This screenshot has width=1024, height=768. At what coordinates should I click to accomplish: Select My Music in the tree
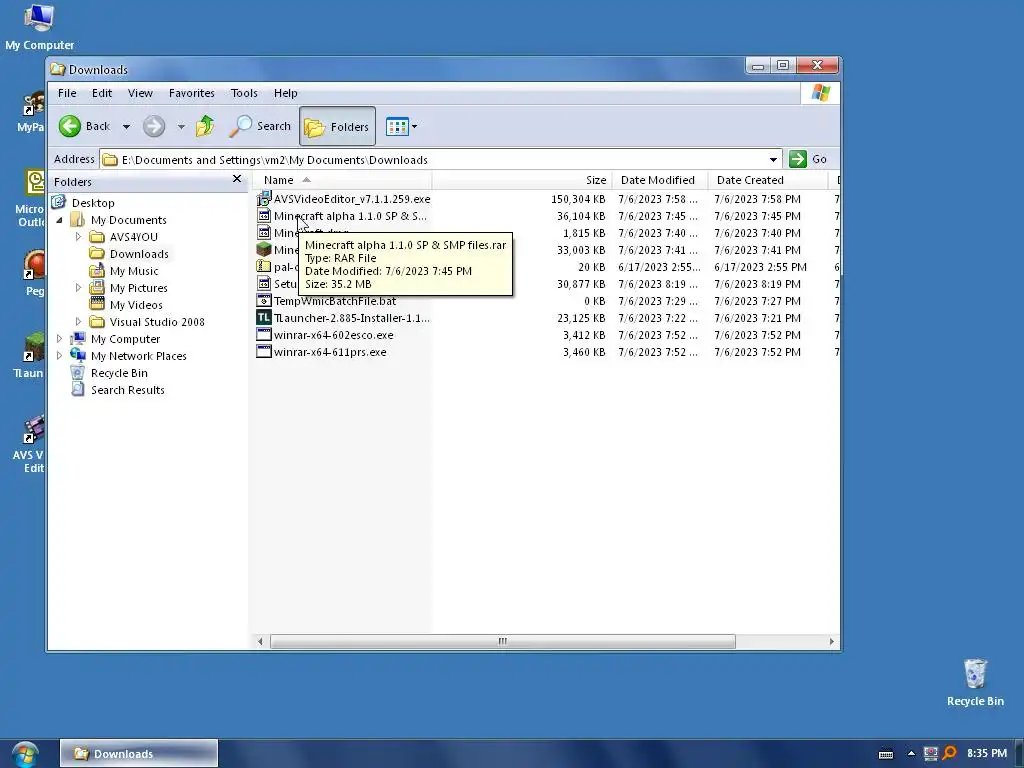pos(134,271)
